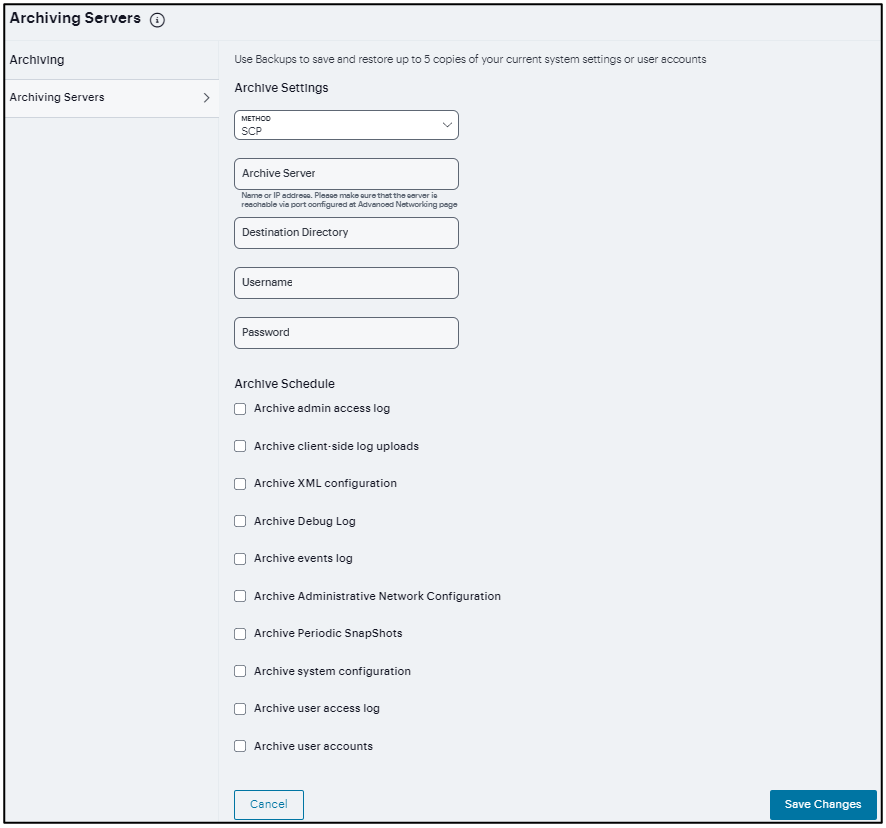Enable Archive events log
Viewport: 886px width, 828px height.
tap(240, 558)
